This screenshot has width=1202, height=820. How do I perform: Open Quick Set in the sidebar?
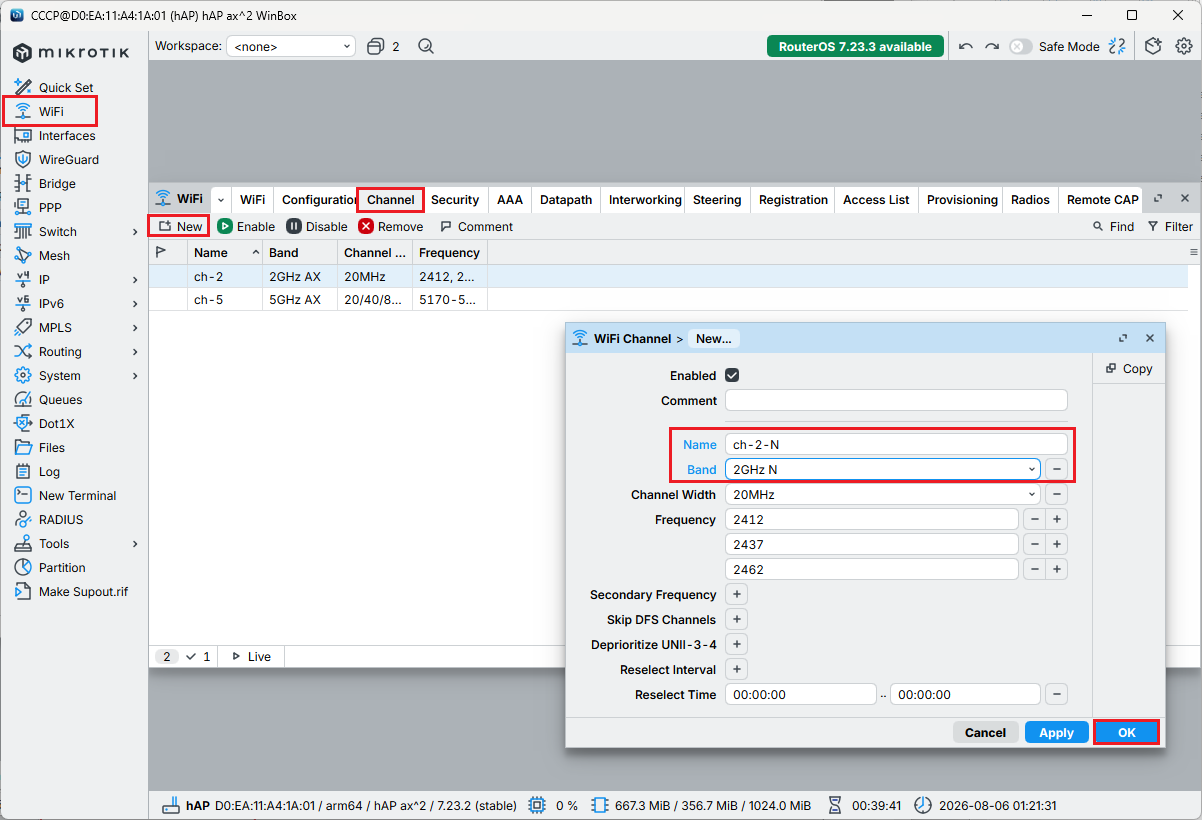(x=54, y=87)
